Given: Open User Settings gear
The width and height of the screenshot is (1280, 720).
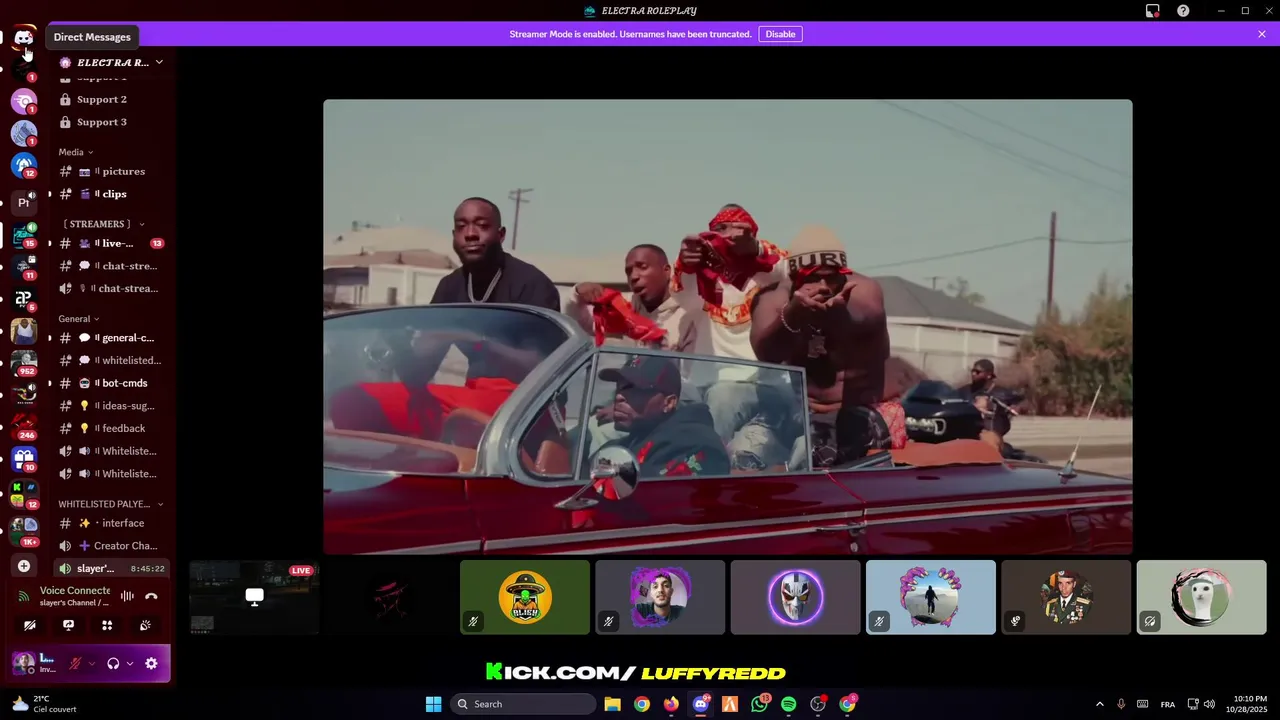Looking at the screenshot, I should (x=151, y=663).
